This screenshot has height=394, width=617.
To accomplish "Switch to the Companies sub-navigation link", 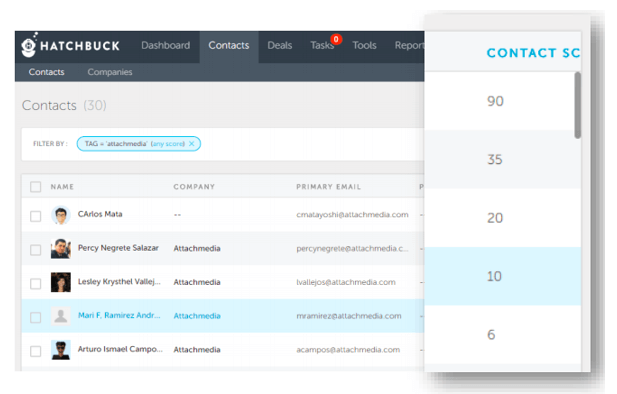I will pyautogui.click(x=110, y=72).
